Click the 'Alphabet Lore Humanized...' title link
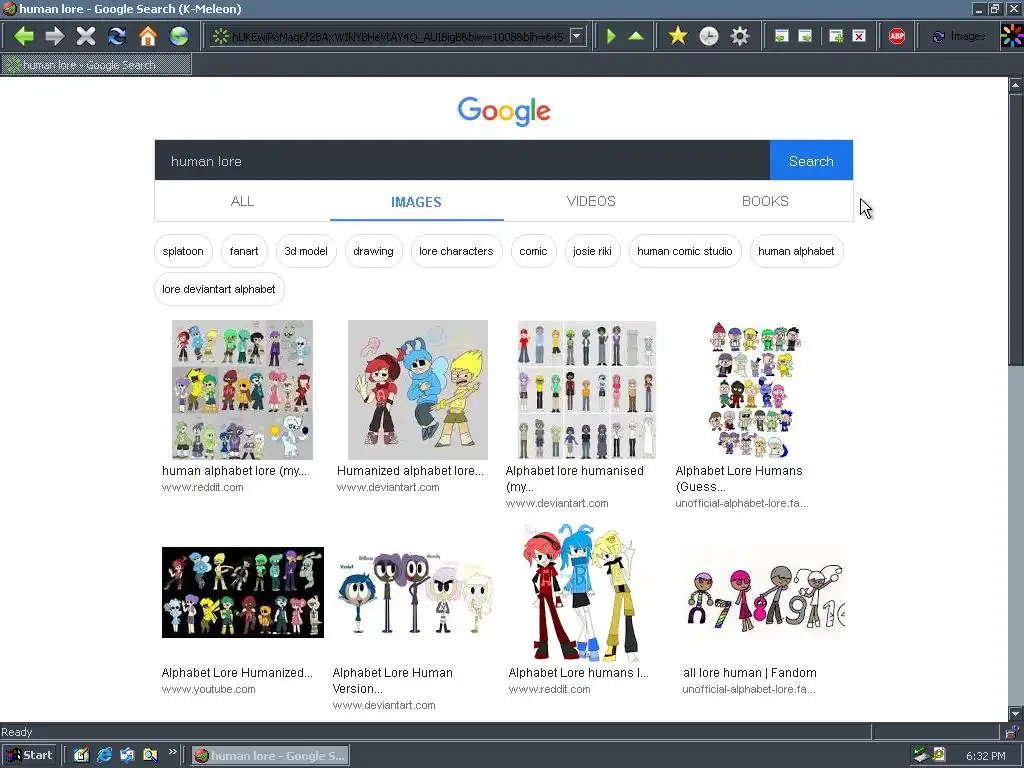The height and width of the screenshot is (768, 1024). click(x=237, y=673)
